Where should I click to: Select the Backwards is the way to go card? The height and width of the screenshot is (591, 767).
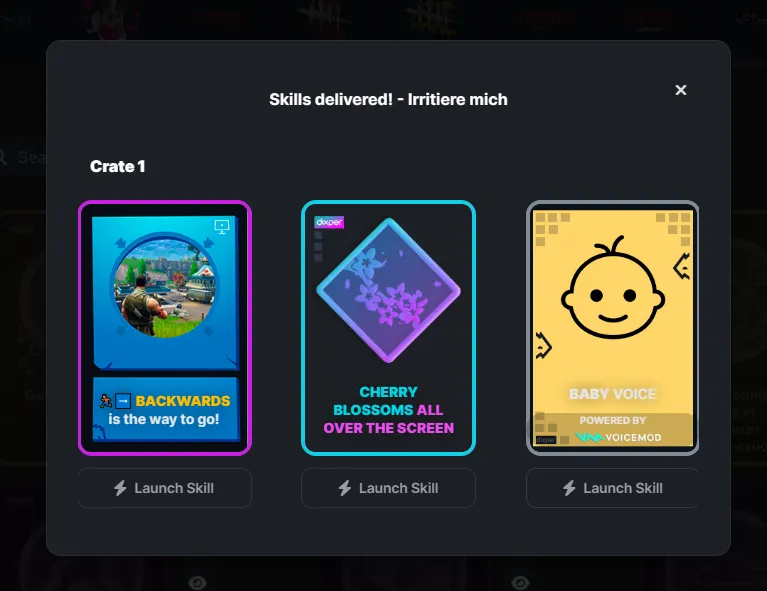165,328
